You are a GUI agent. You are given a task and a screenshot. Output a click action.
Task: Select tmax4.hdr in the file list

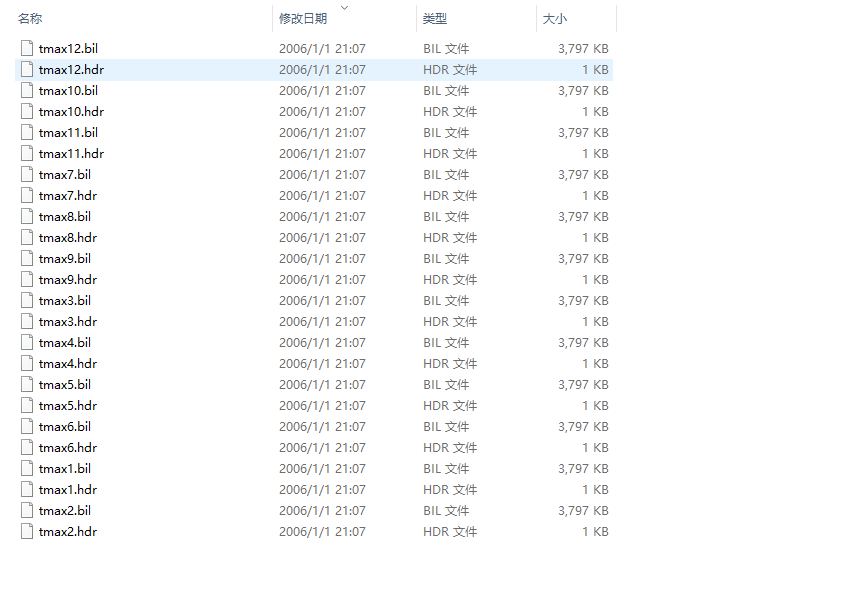click(62, 363)
